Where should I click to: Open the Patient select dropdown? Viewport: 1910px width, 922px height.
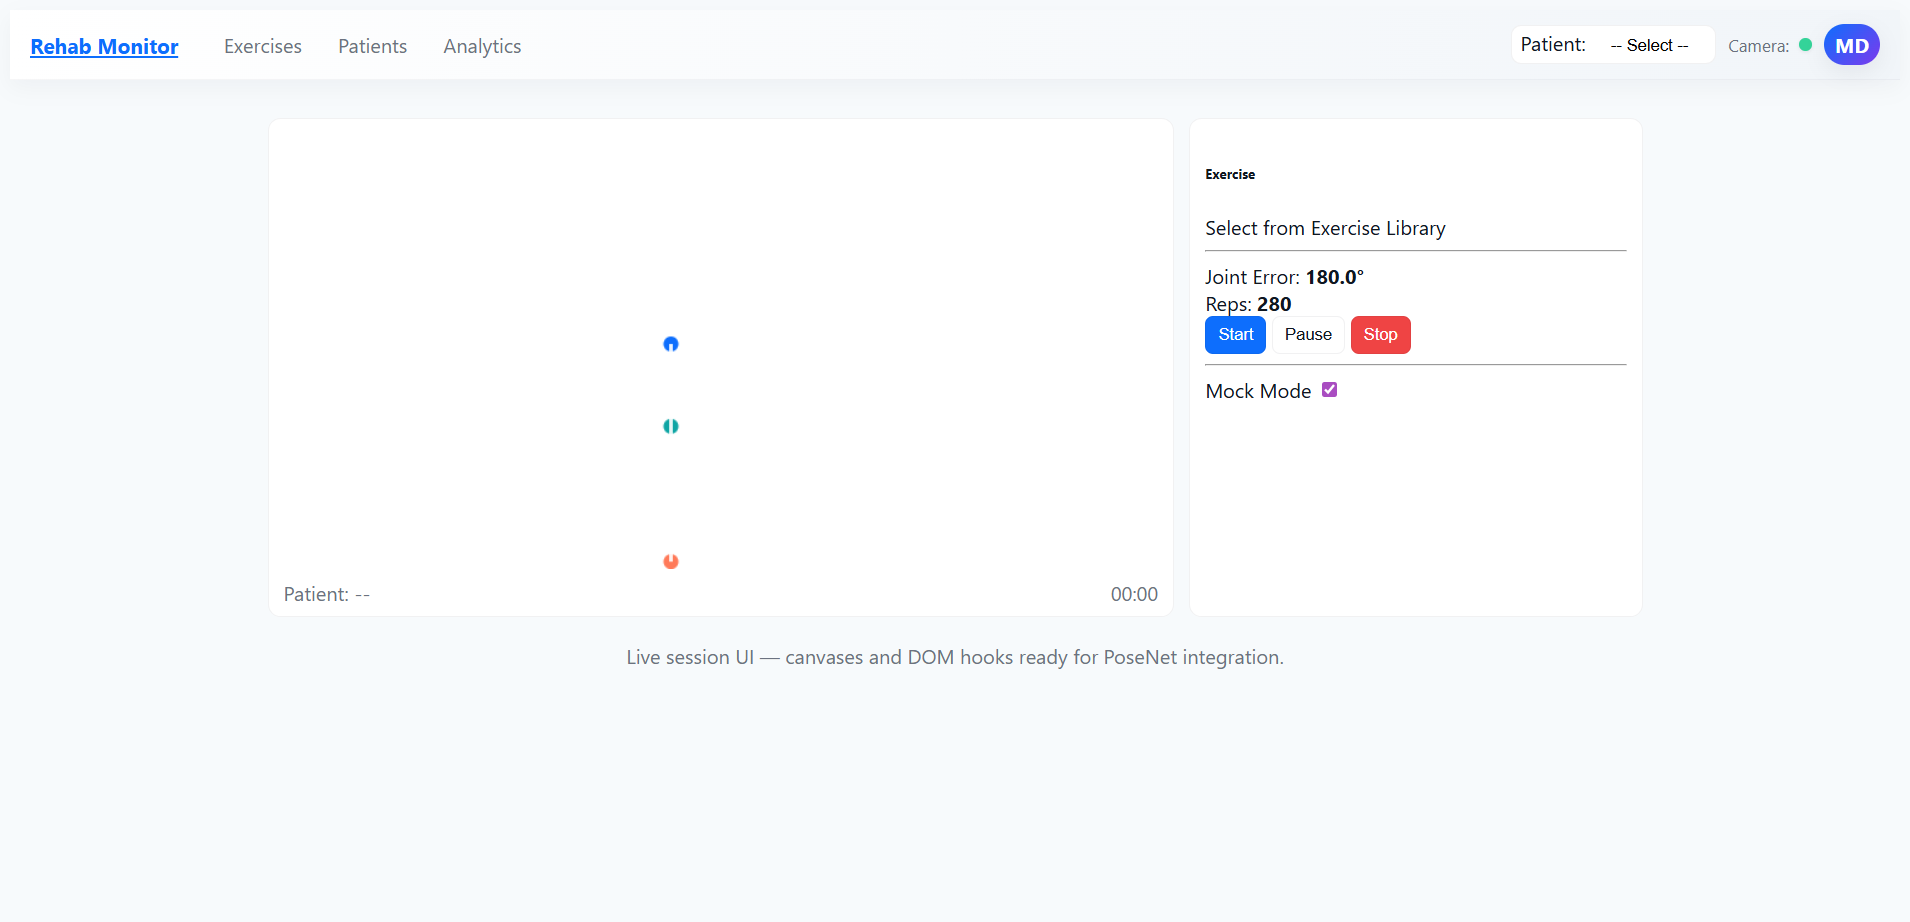click(1649, 45)
